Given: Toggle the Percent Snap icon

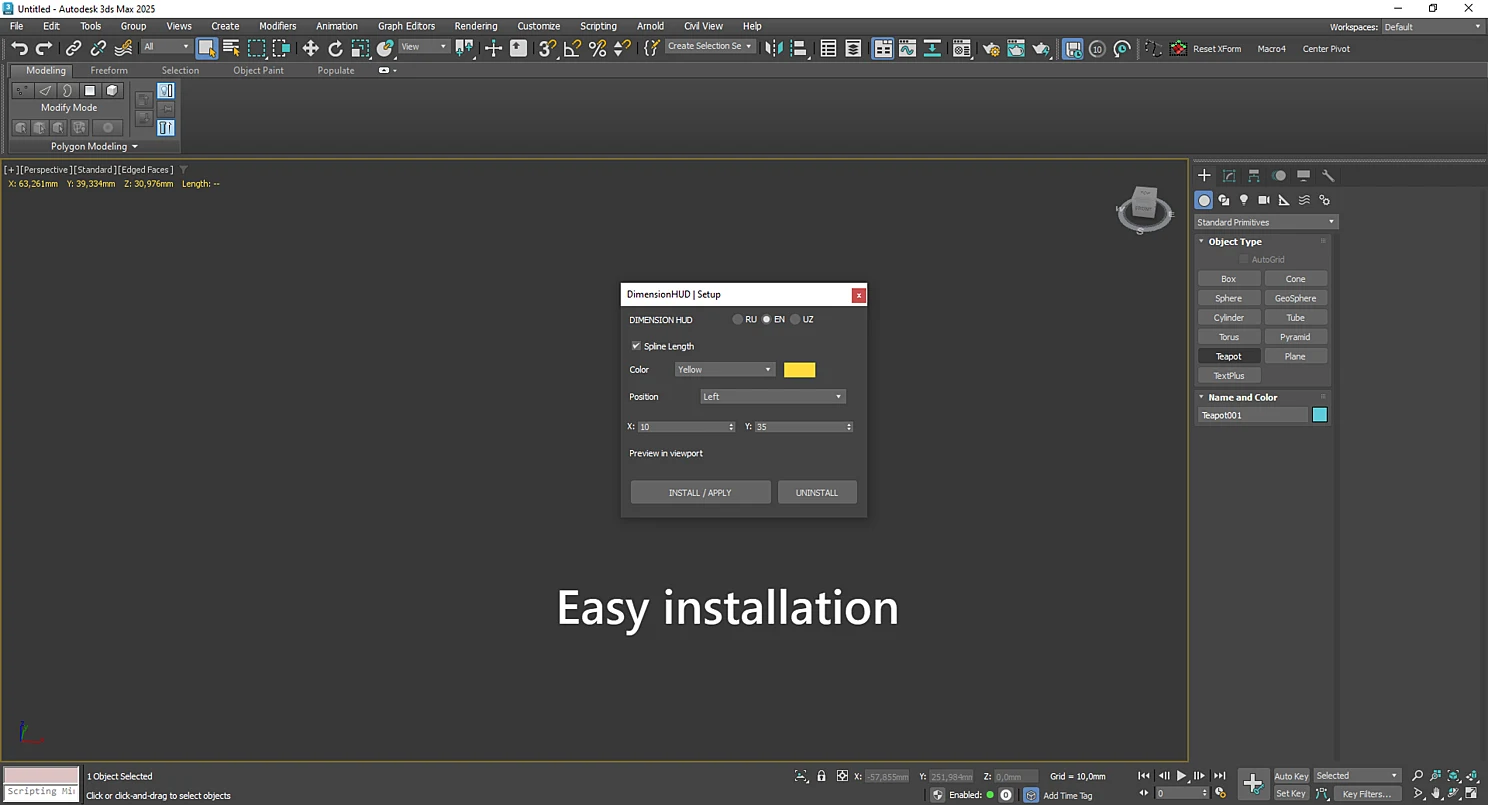Looking at the screenshot, I should 597,48.
